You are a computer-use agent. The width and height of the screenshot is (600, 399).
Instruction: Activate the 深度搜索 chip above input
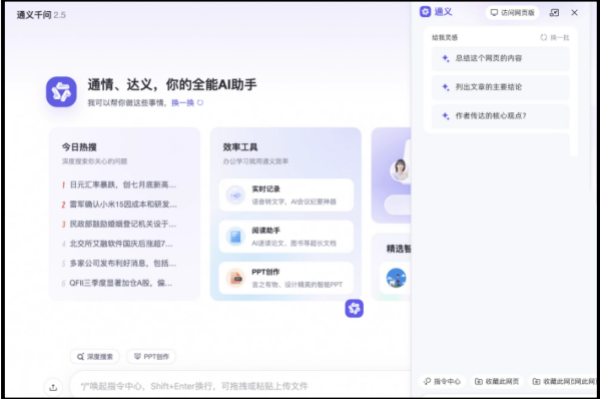click(95, 357)
